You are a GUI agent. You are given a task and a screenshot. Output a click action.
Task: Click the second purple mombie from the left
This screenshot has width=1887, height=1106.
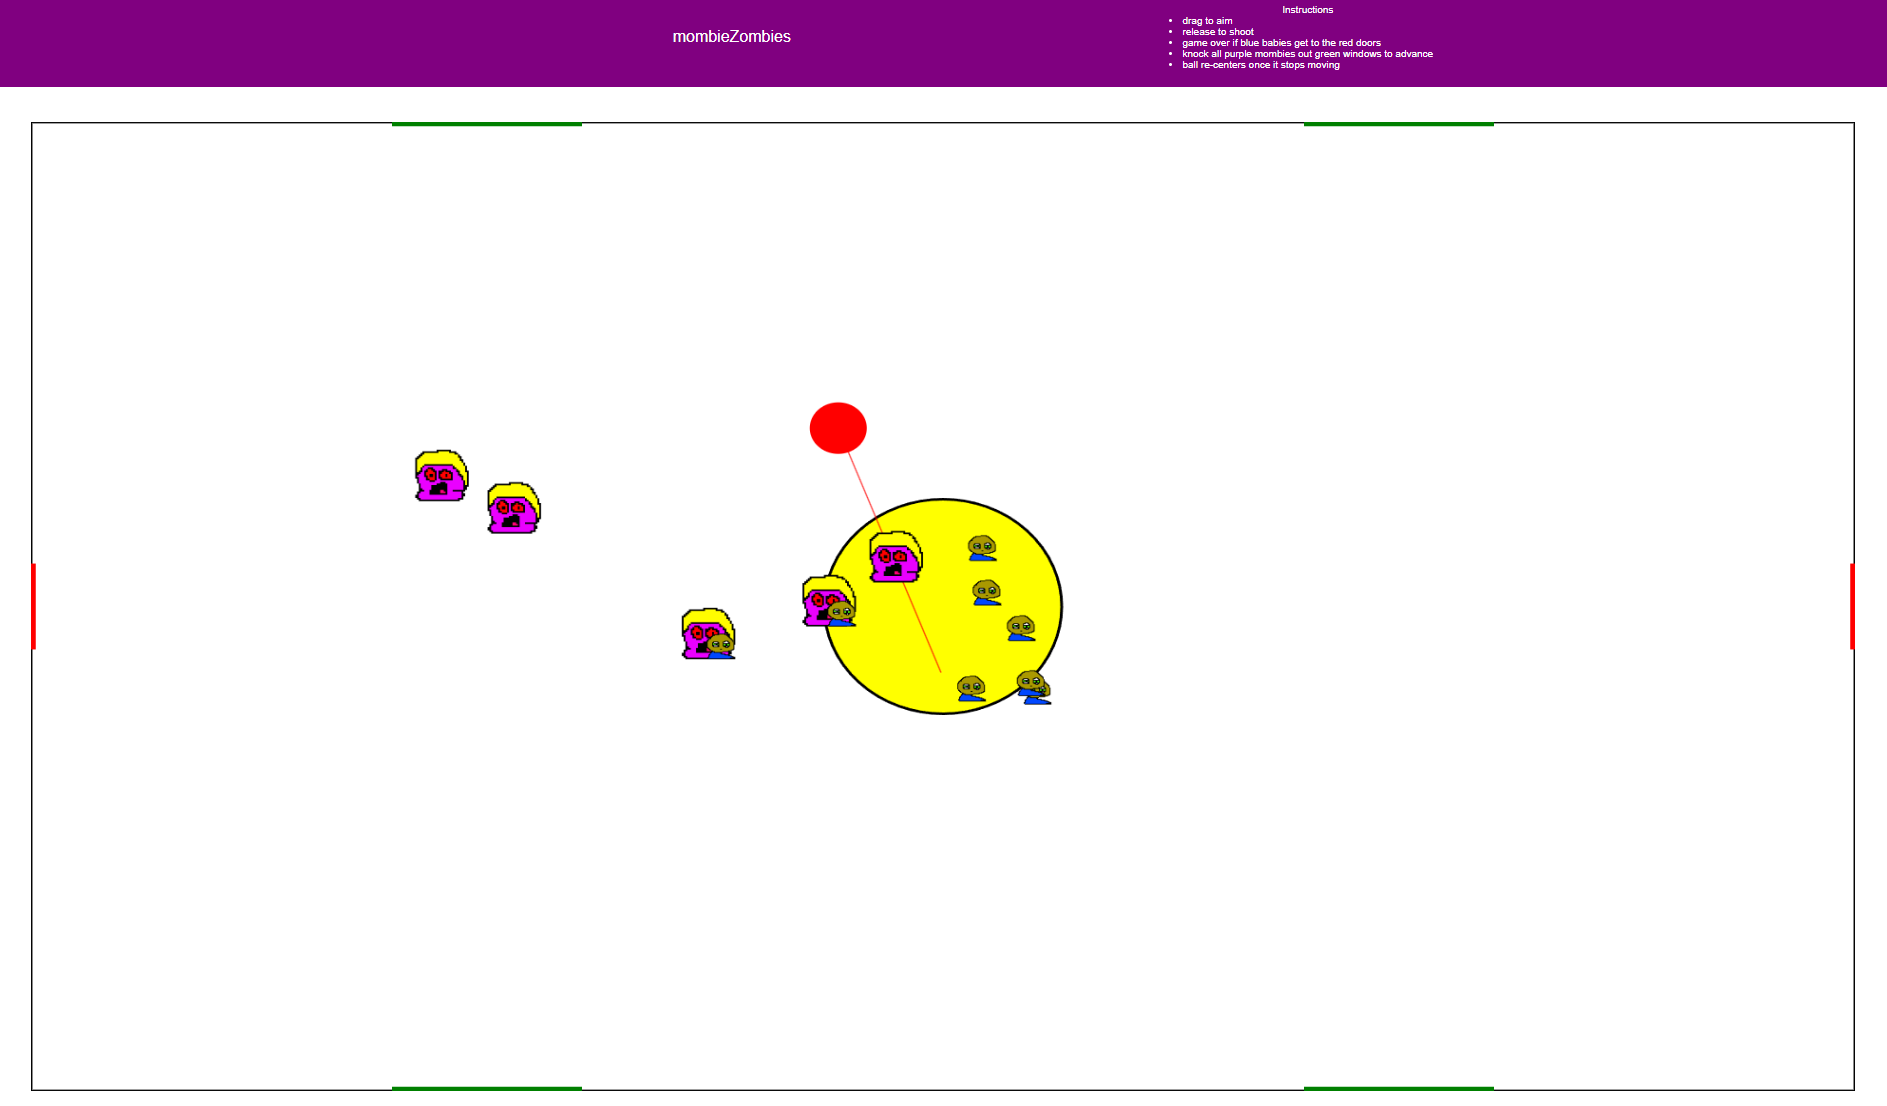(x=513, y=509)
